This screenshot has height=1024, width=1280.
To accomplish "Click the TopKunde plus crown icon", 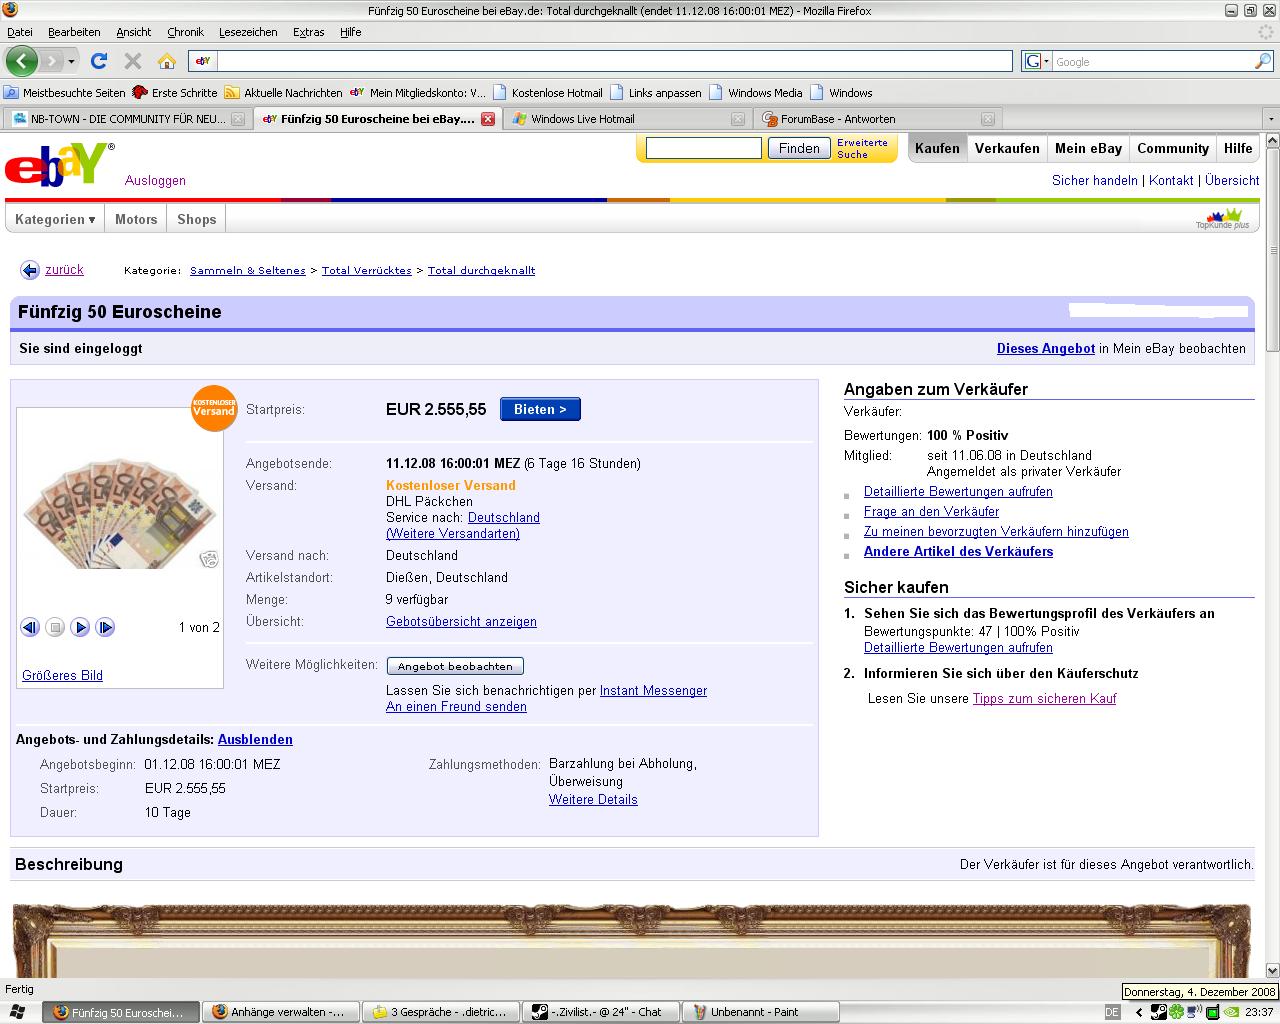I will click(x=1223, y=218).
